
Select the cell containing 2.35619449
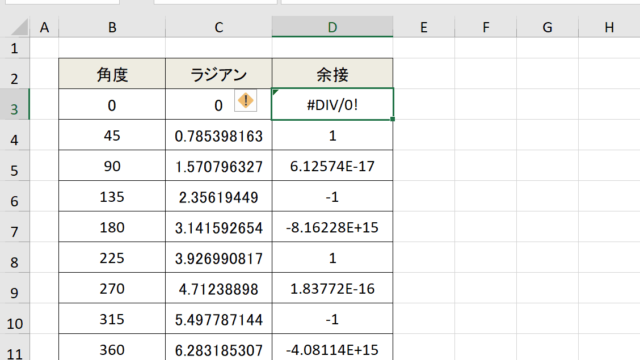point(219,196)
